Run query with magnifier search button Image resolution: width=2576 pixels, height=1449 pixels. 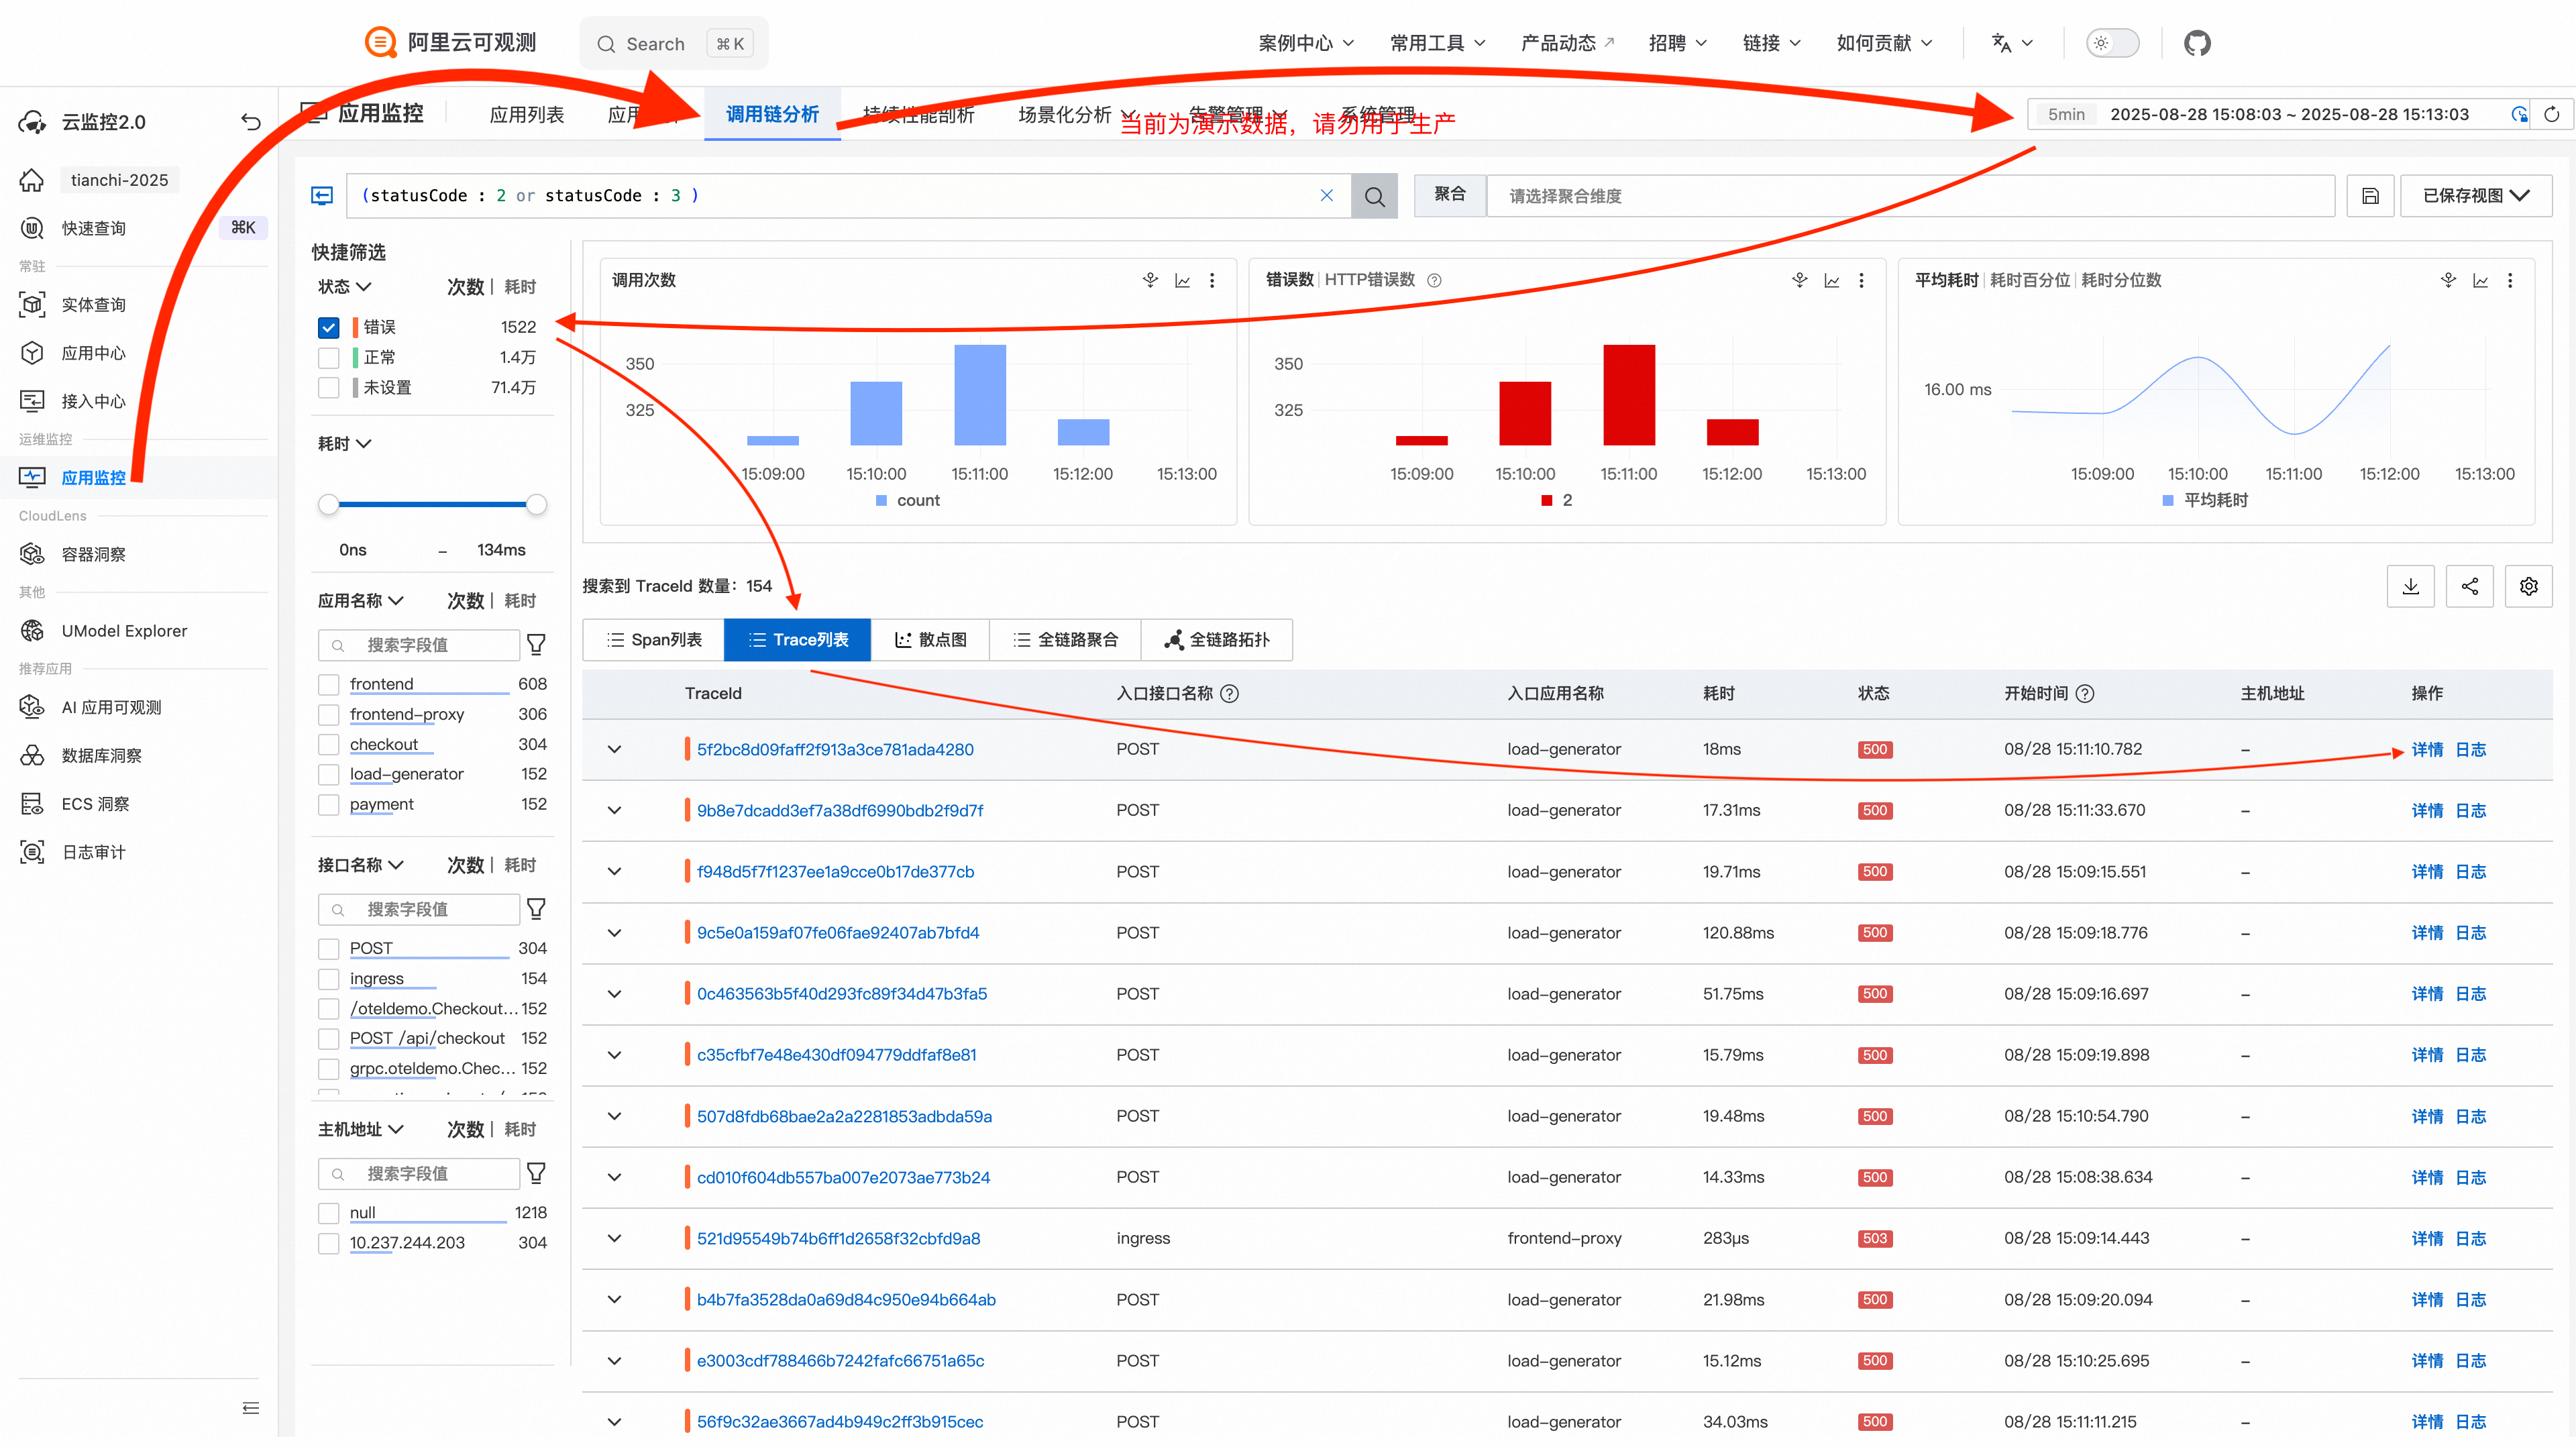click(1374, 196)
